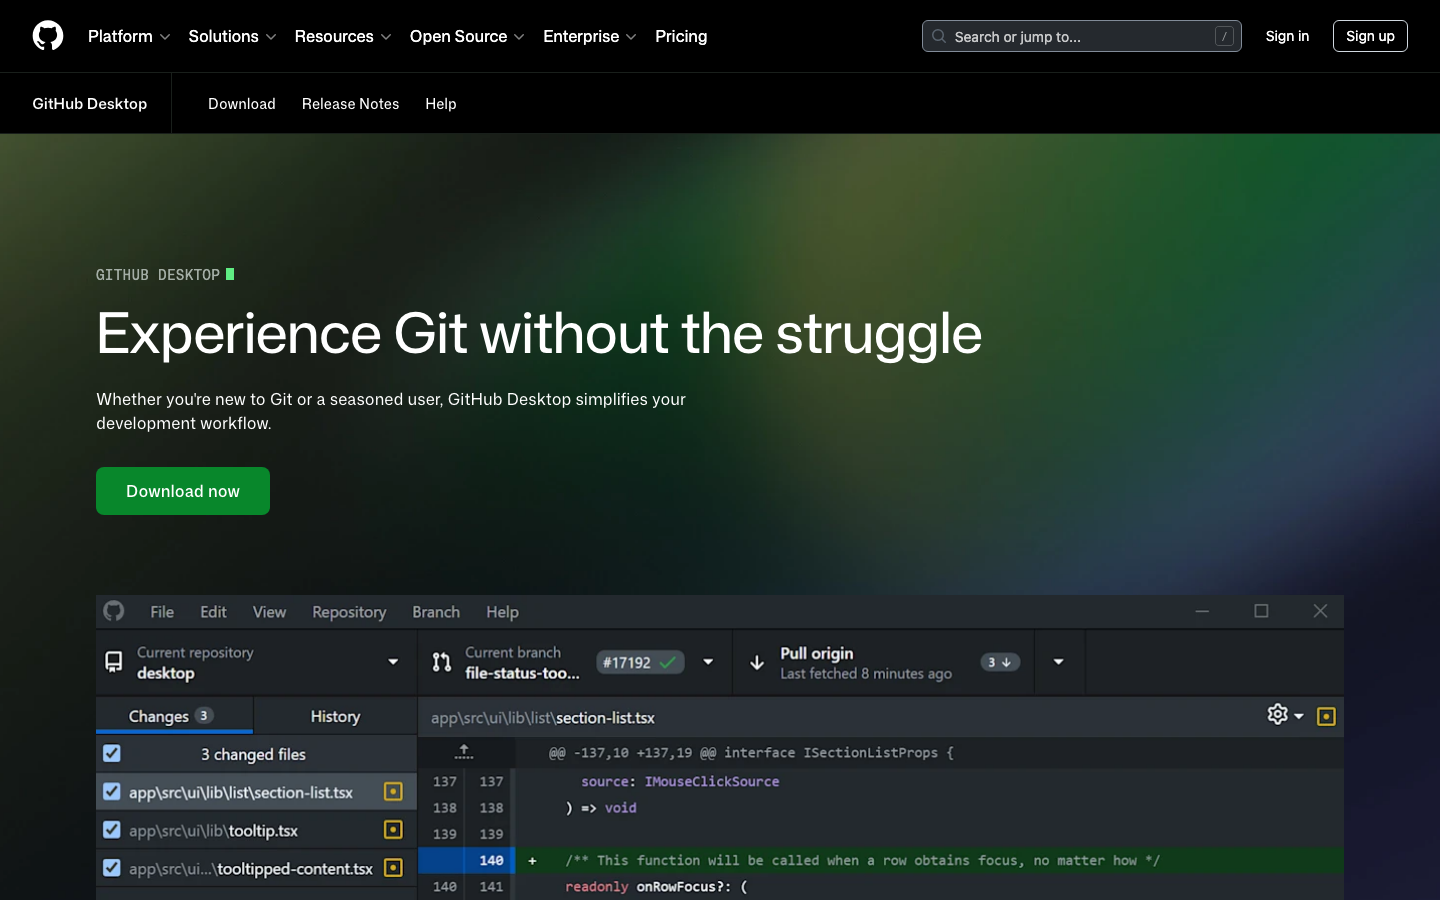Open the Download nav link
The height and width of the screenshot is (900, 1440).
(x=242, y=104)
